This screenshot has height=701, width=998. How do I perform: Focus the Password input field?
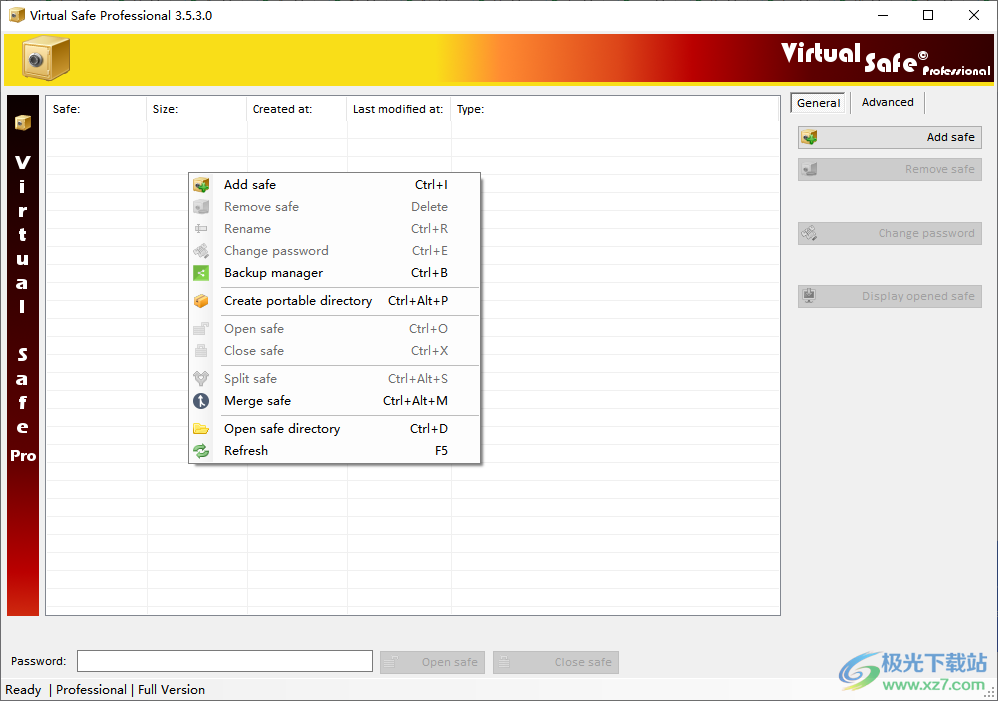click(x=225, y=661)
